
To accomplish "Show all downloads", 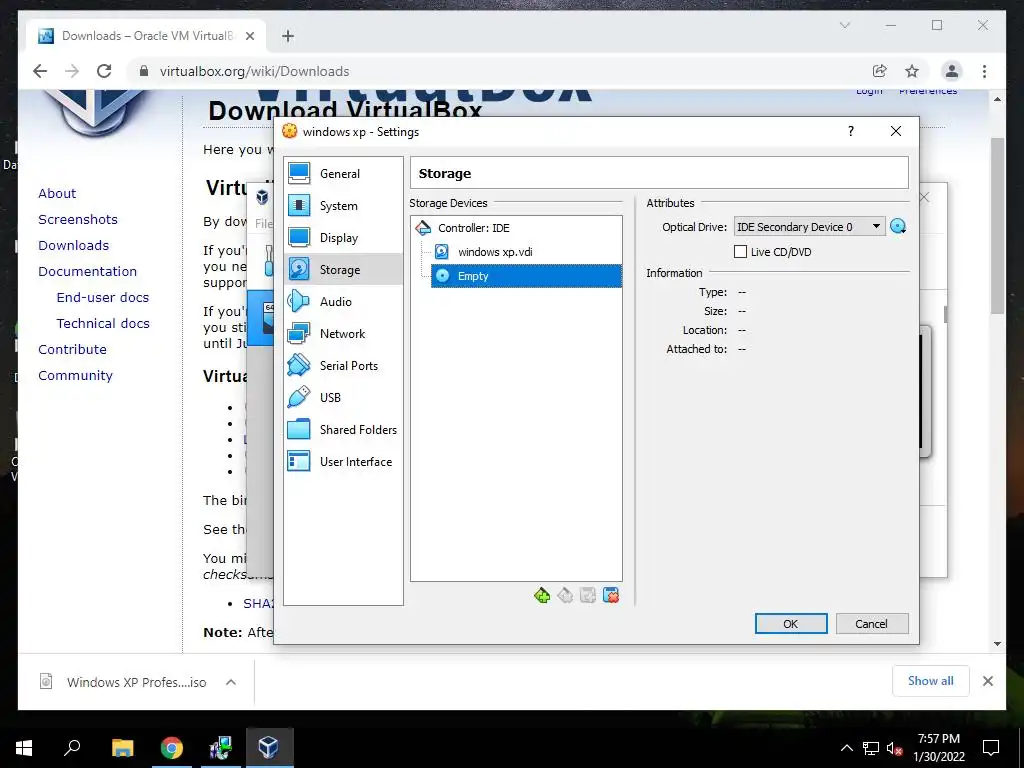I will click(x=931, y=681).
